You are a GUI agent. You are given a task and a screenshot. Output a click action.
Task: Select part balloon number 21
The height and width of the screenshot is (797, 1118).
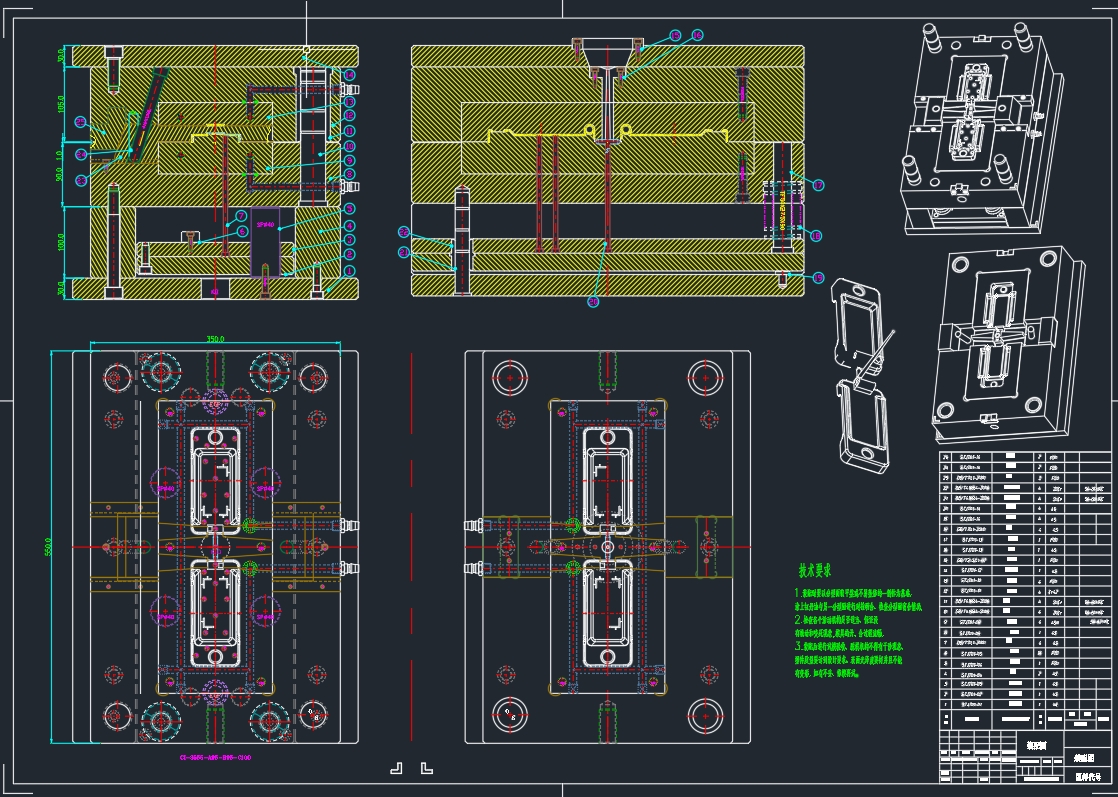(404, 252)
